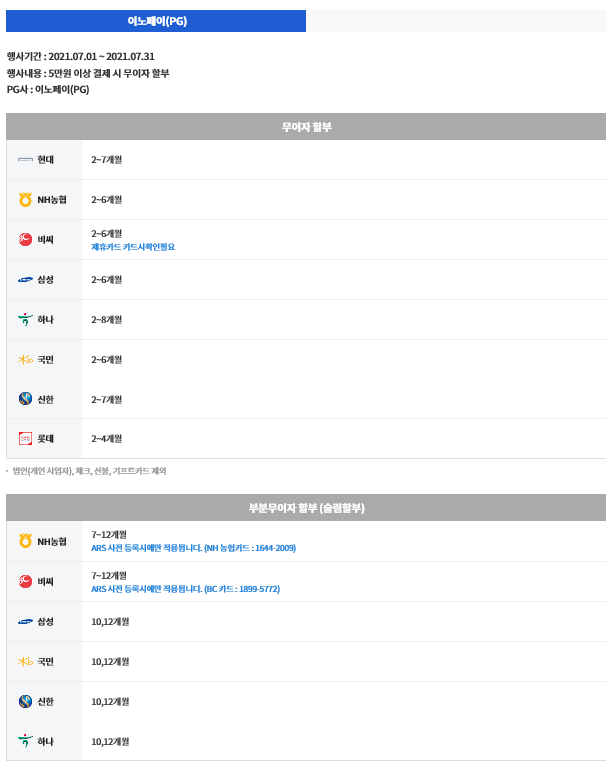
Task: Click 비씨 row's 2~6개월 value
Action: pyautogui.click(x=106, y=233)
